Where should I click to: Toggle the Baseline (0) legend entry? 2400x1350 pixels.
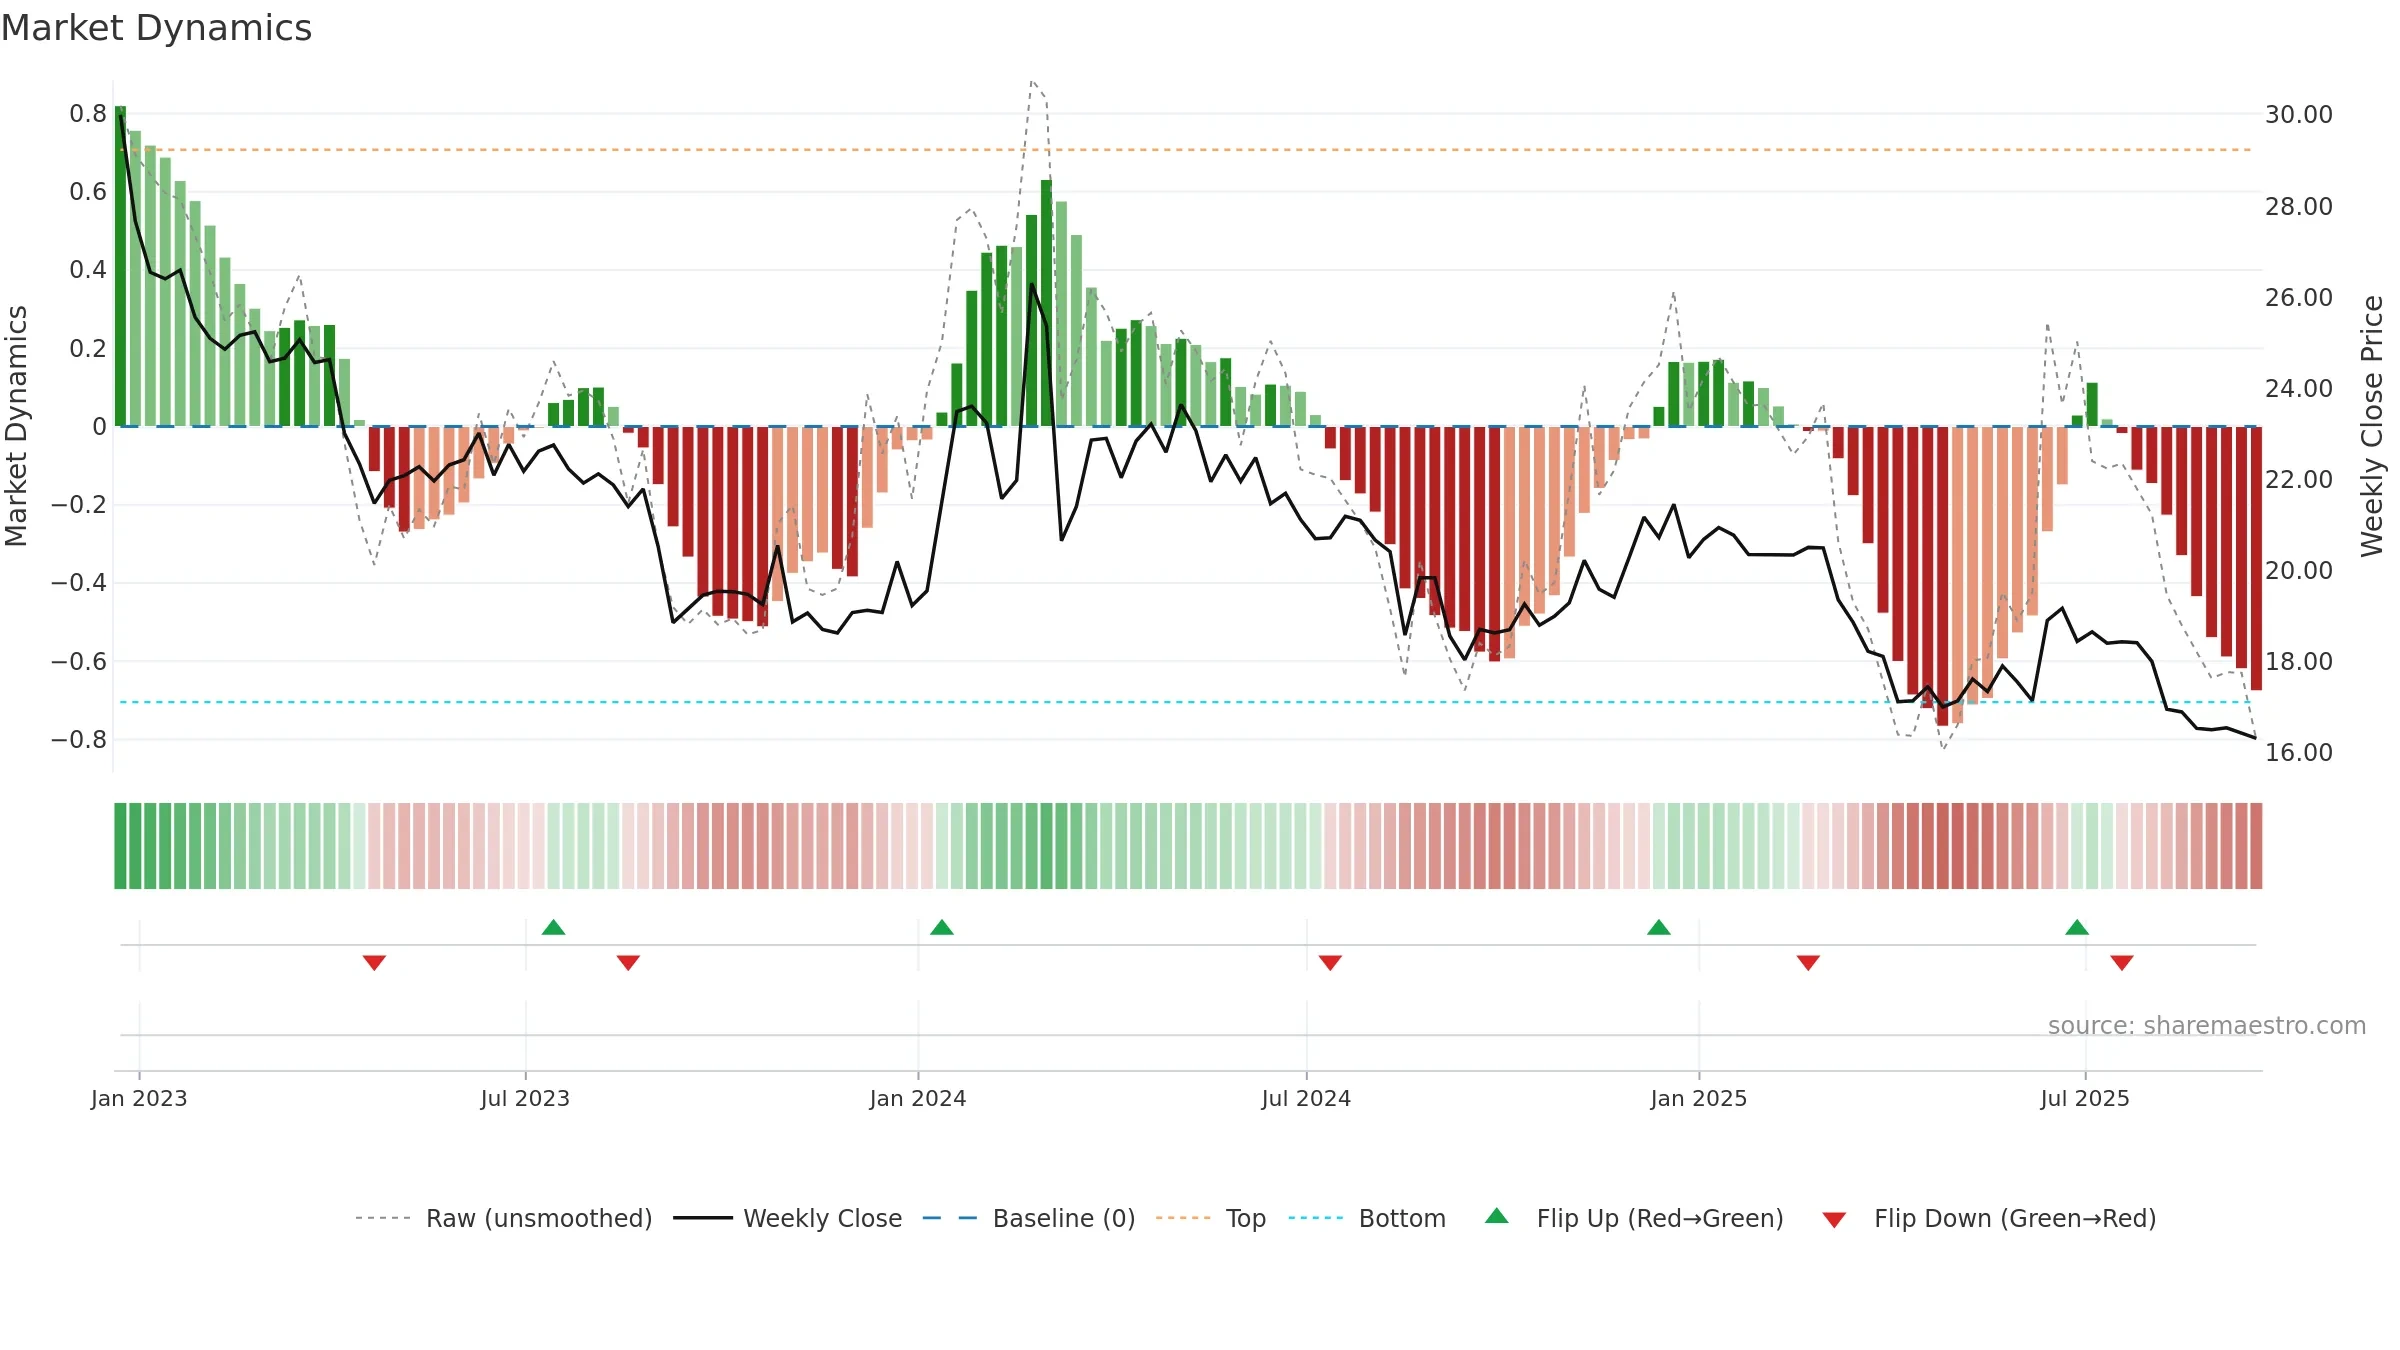point(1029,1218)
